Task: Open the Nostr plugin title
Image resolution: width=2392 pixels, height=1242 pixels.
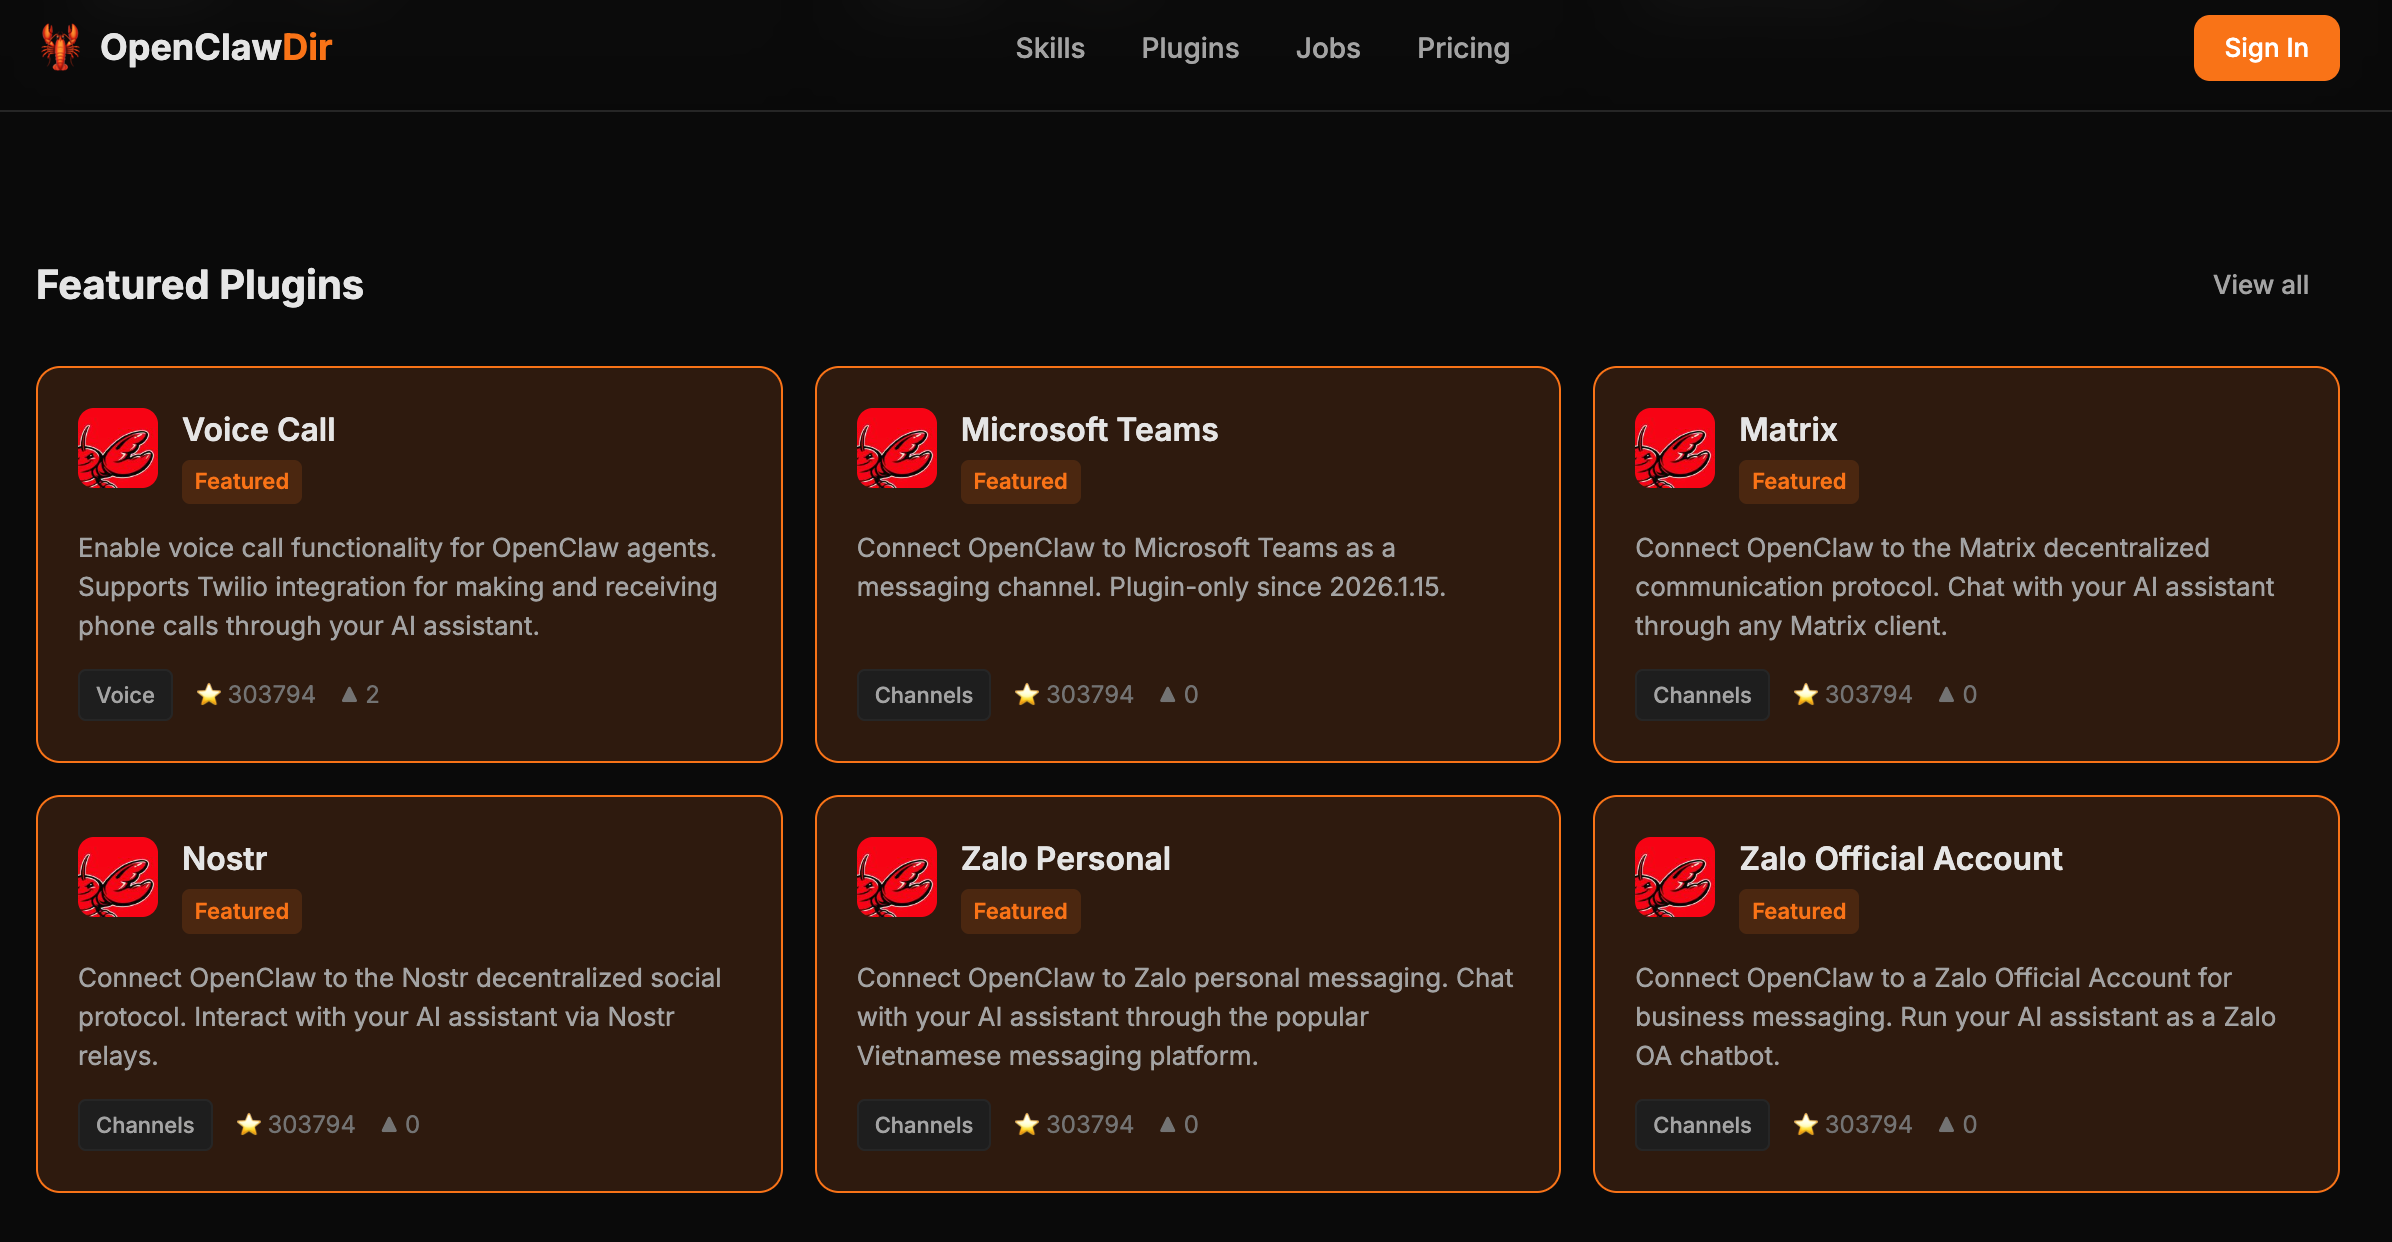Action: point(224,858)
